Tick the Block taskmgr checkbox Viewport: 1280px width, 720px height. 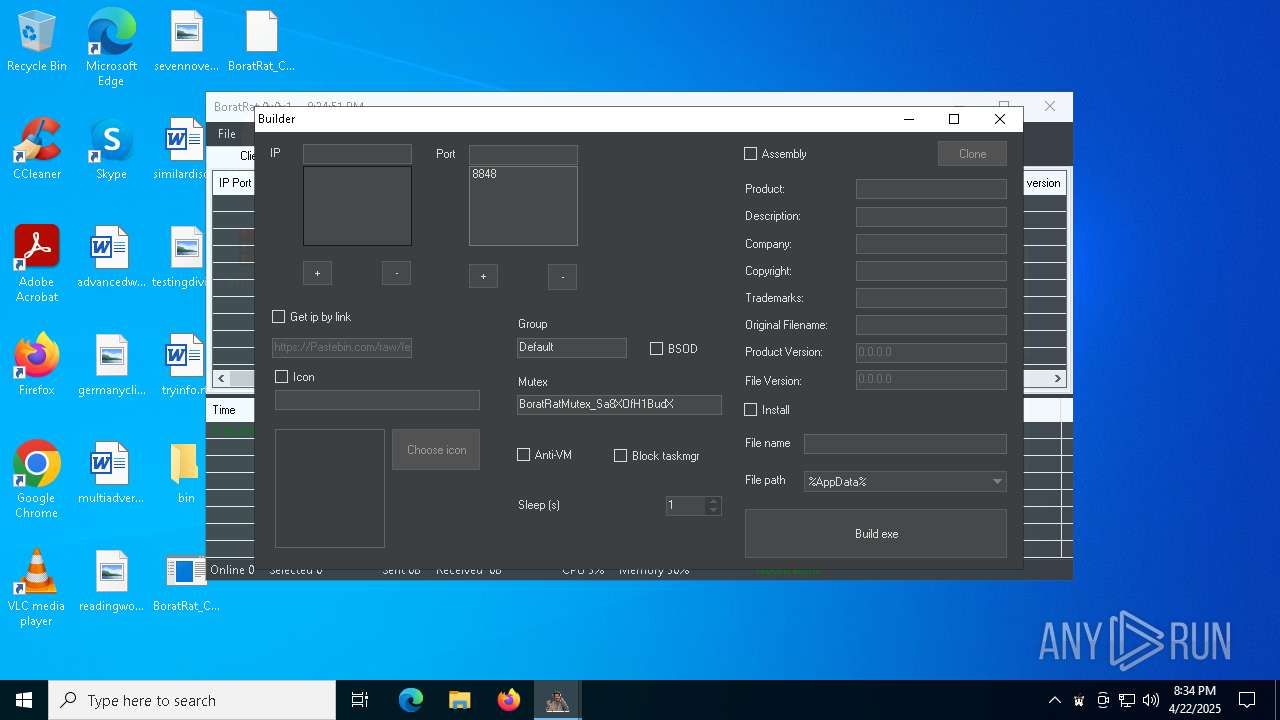click(621, 456)
